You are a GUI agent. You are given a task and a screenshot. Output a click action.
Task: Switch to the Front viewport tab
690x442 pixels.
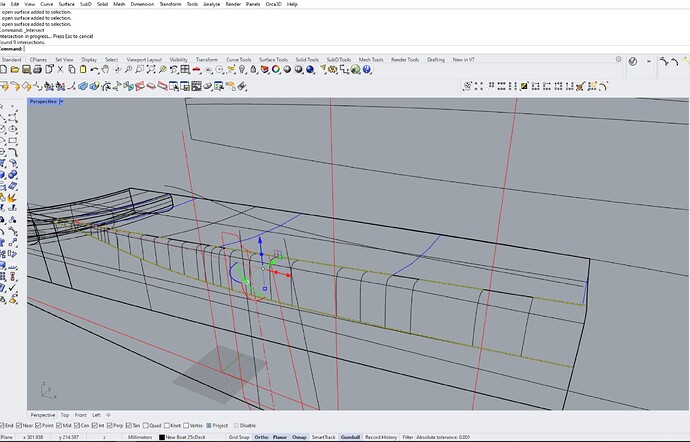pyautogui.click(x=80, y=414)
